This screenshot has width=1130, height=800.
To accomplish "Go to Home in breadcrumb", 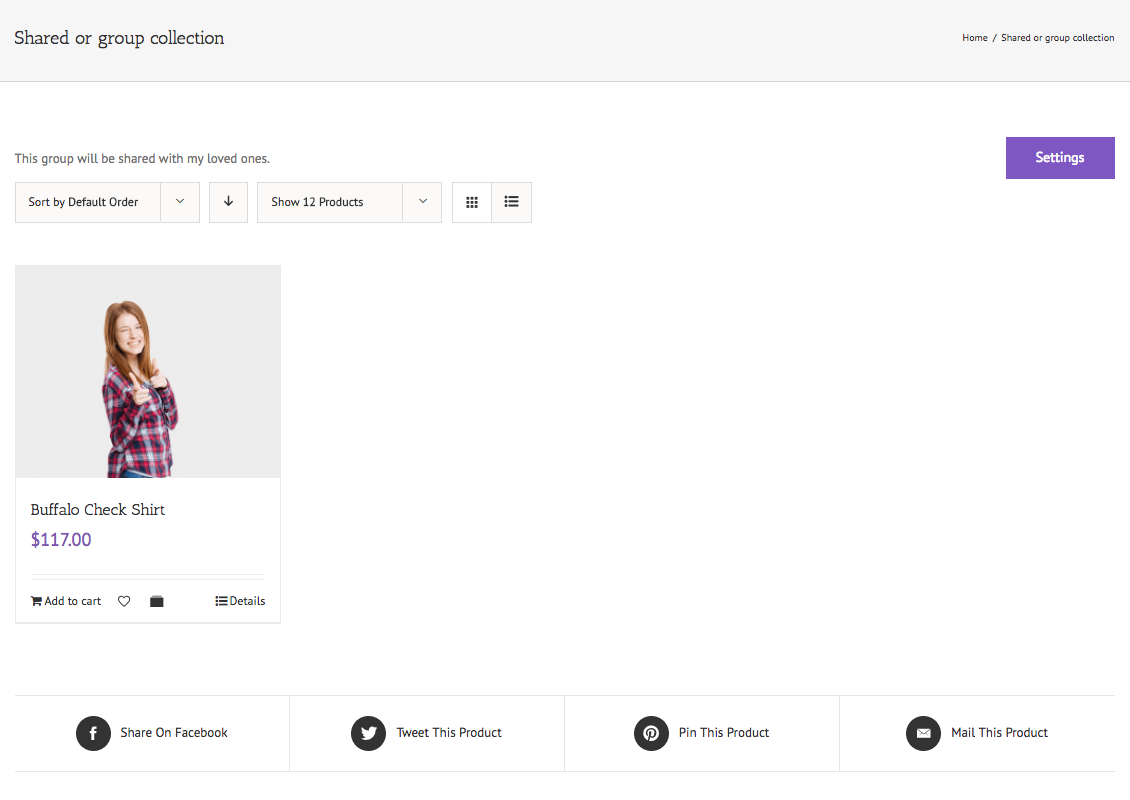I will tap(974, 38).
